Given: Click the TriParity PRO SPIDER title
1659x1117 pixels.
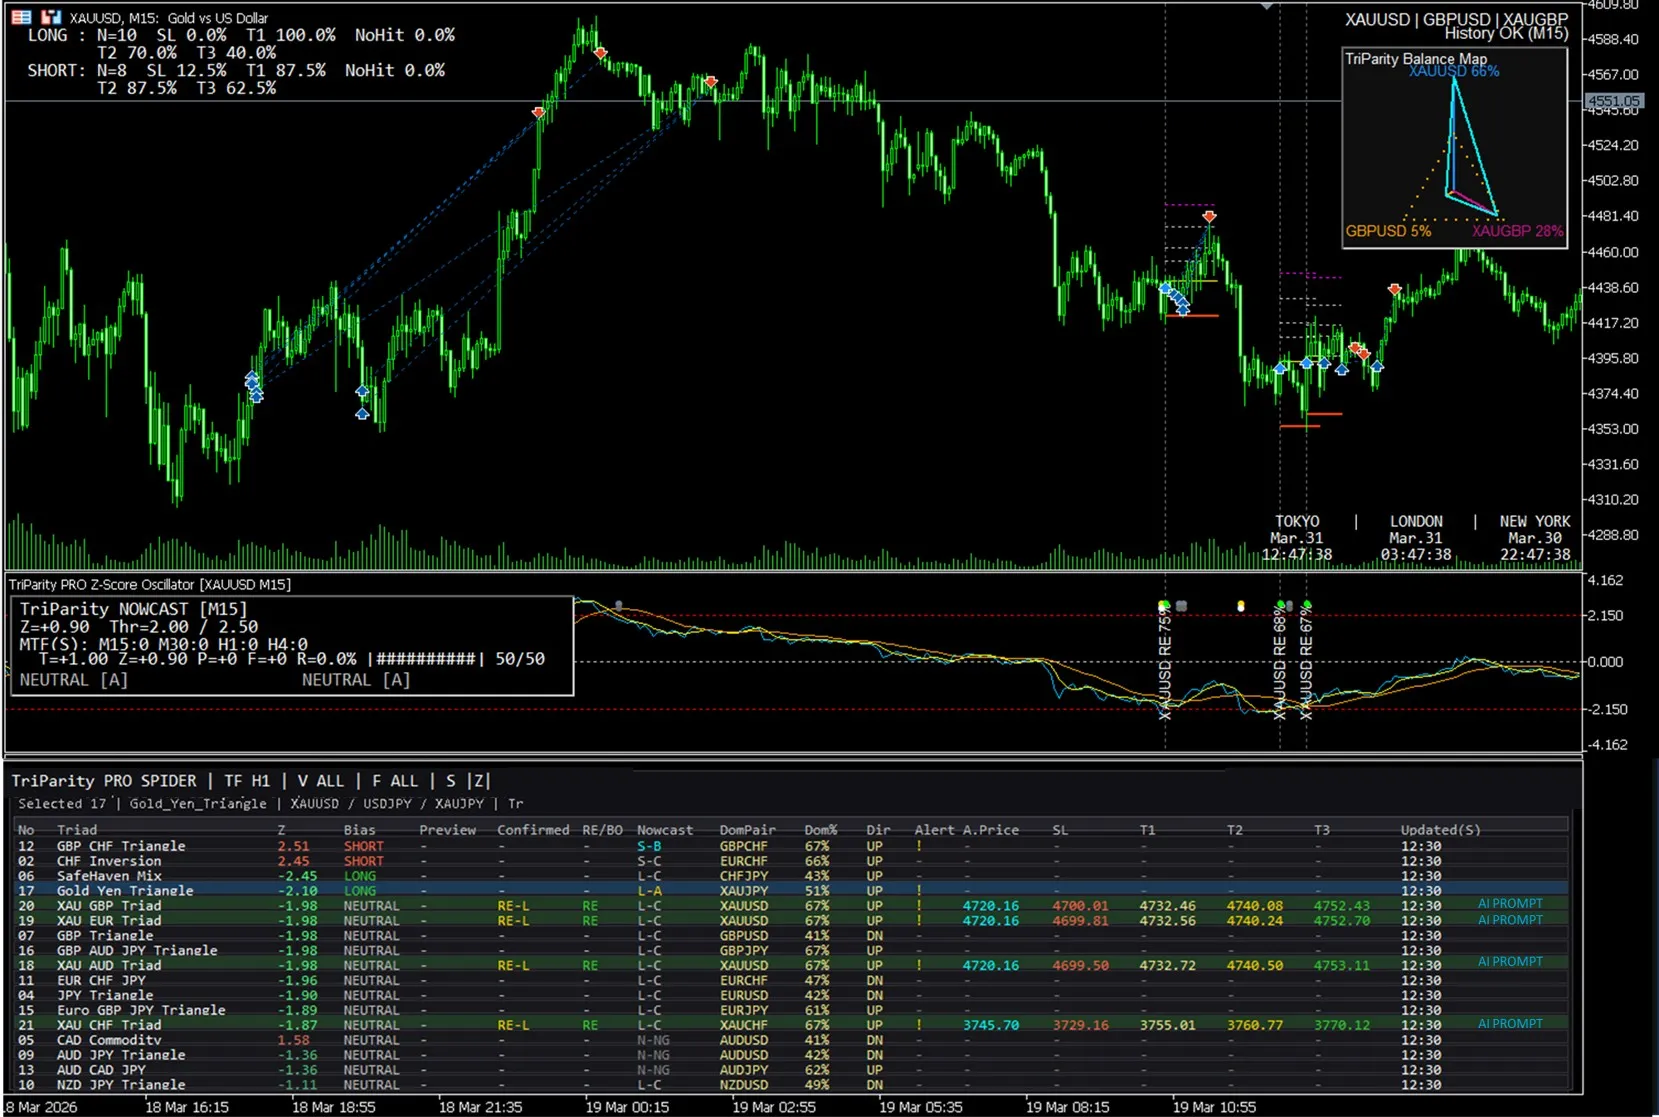Looking at the screenshot, I should pos(104,781).
